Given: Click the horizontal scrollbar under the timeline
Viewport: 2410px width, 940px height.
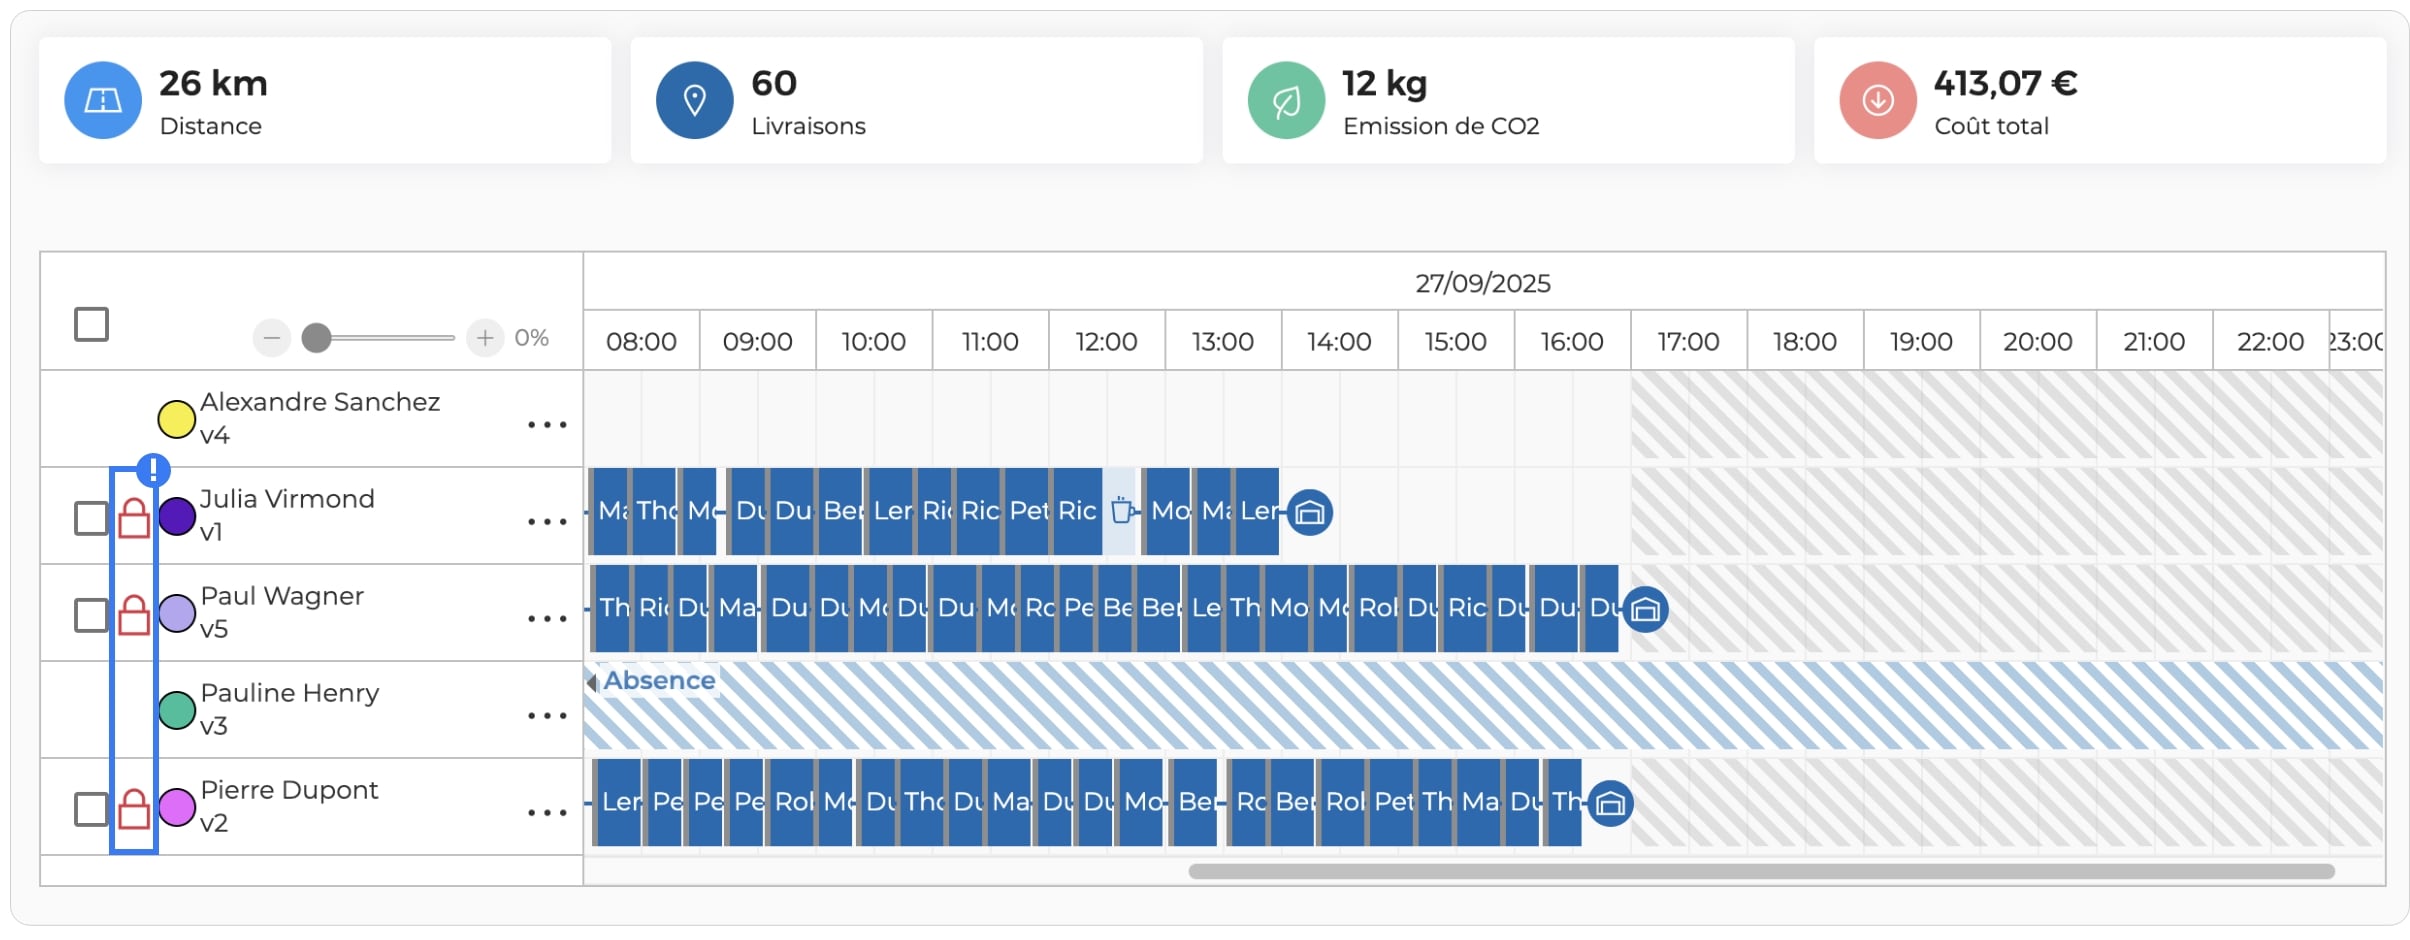Looking at the screenshot, I should [1761, 871].
